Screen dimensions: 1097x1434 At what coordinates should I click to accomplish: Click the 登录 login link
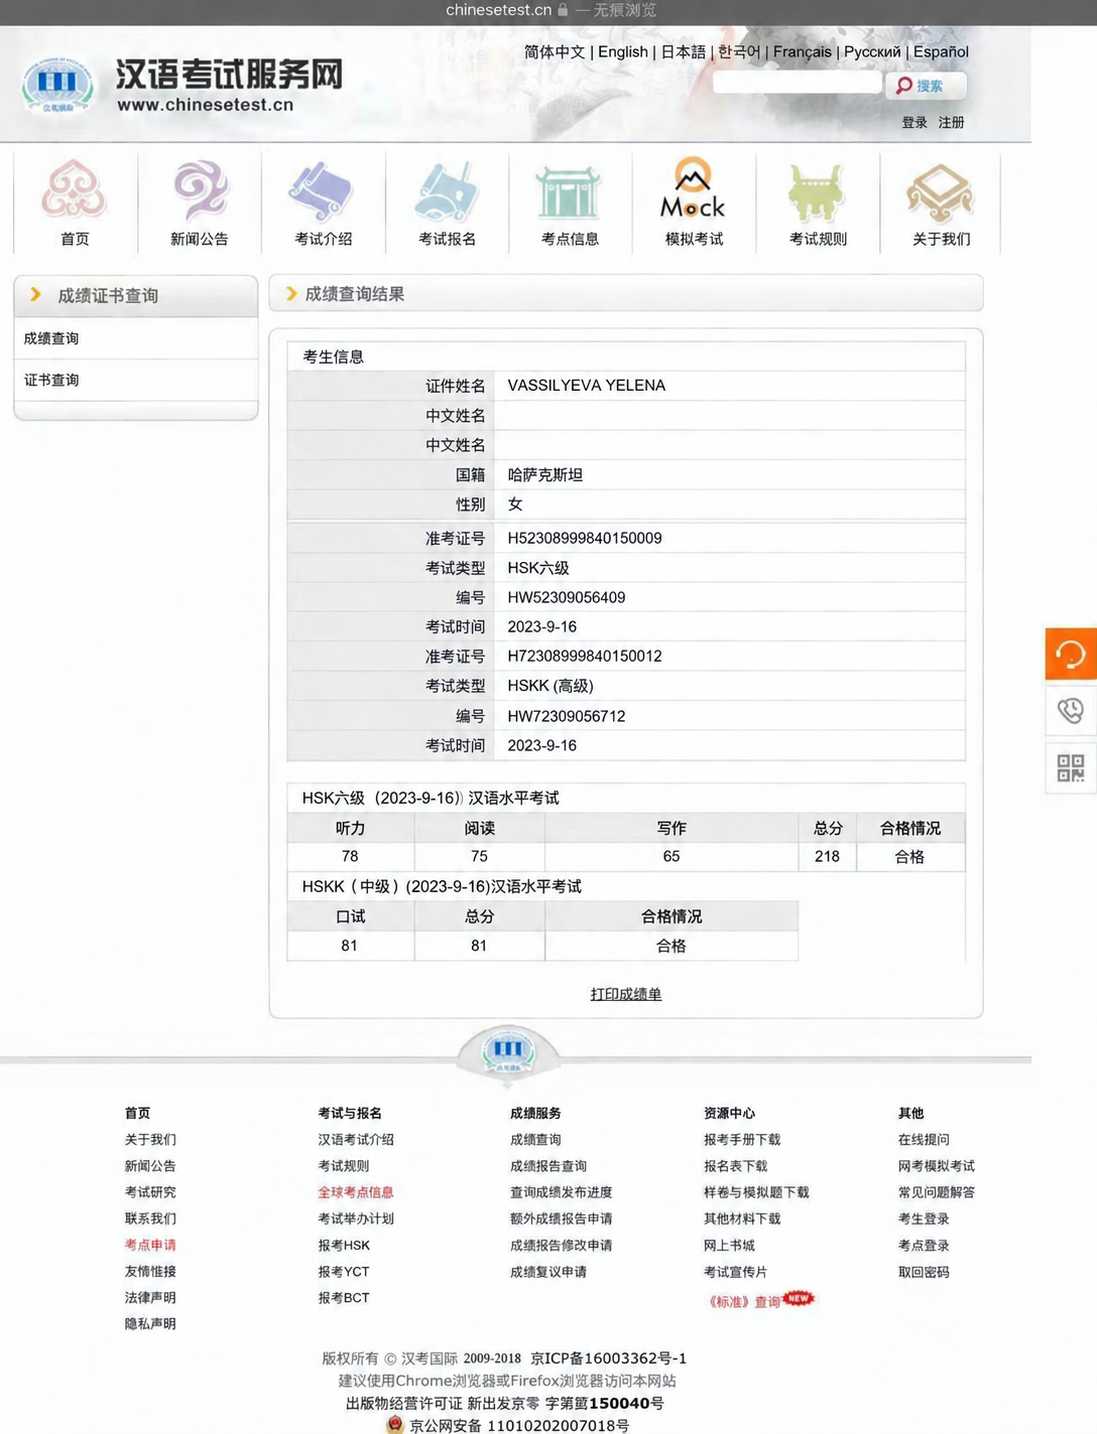[x=914, y=122]
